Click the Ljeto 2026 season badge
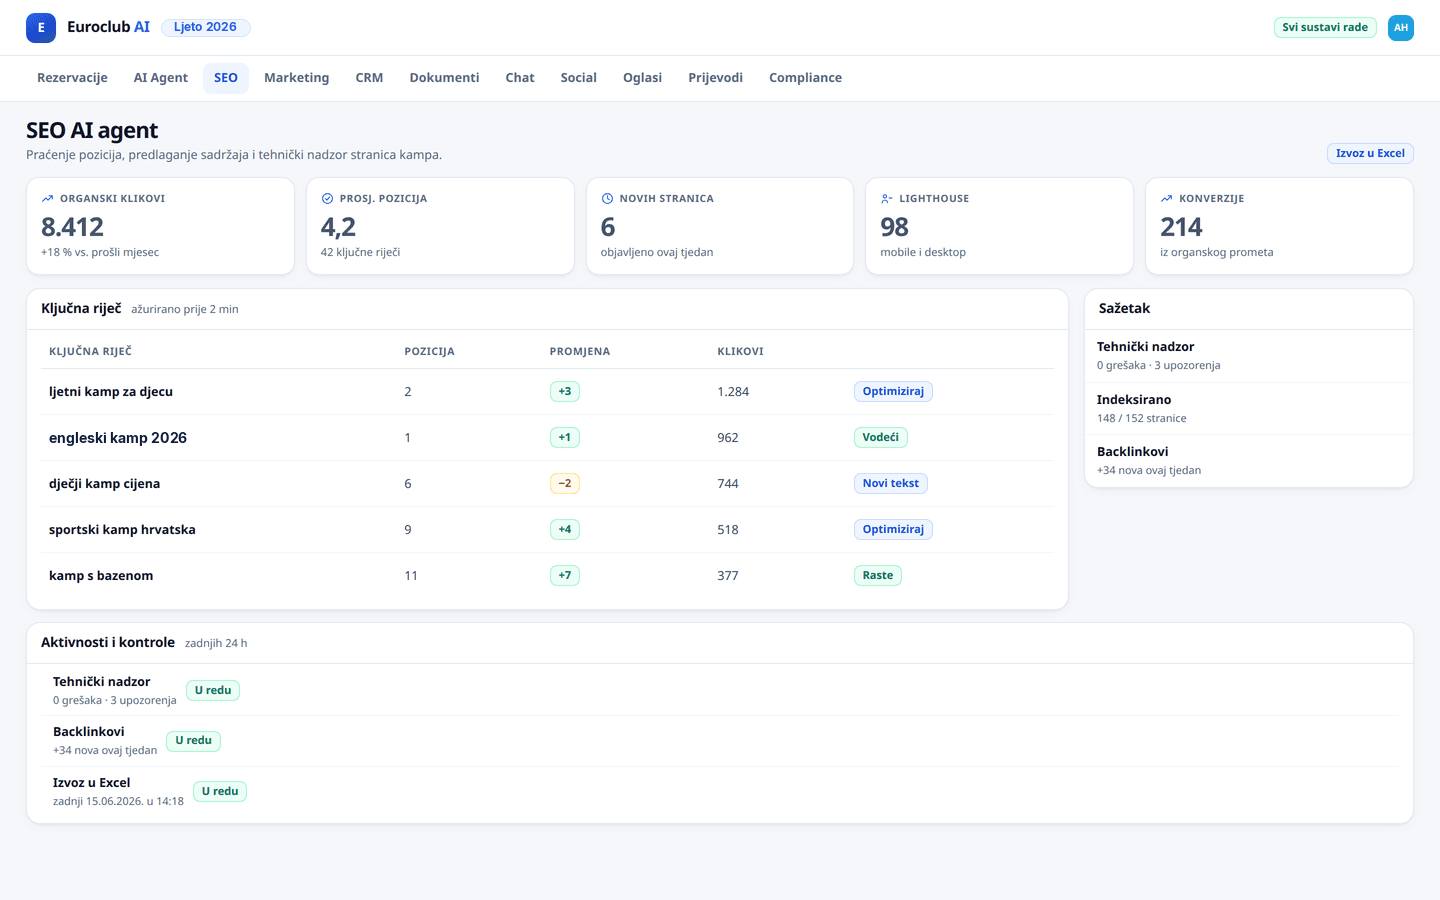Screen dimensions: 1440x900 pos(205,27)
